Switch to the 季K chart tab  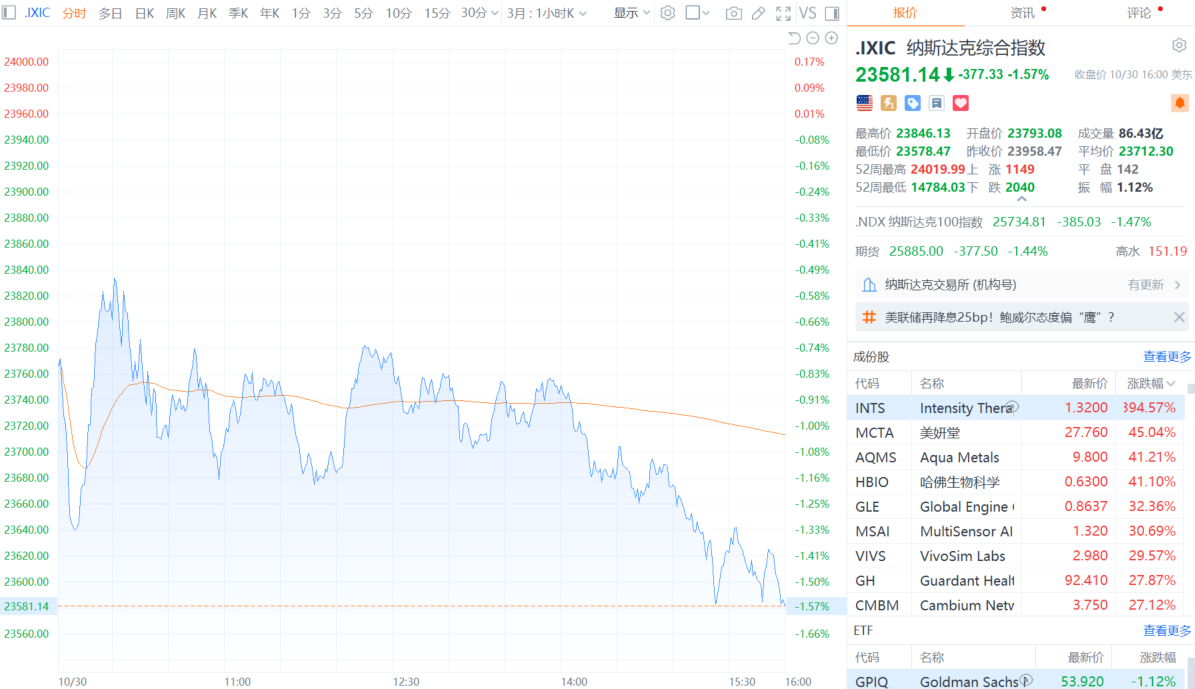click(238, 13)
